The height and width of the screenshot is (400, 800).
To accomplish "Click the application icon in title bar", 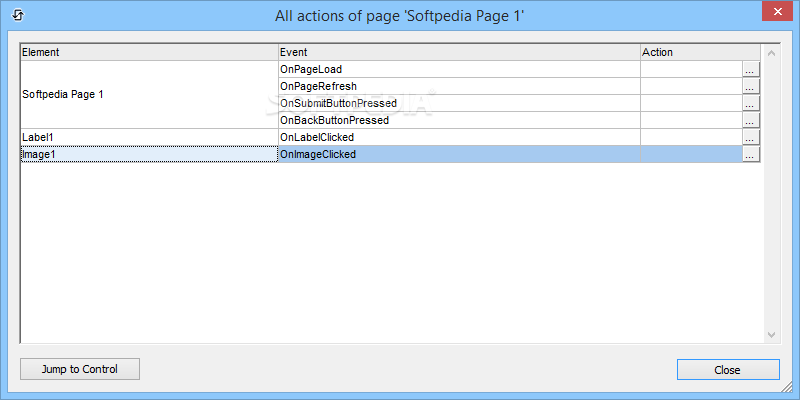I will tap(17, 15).
